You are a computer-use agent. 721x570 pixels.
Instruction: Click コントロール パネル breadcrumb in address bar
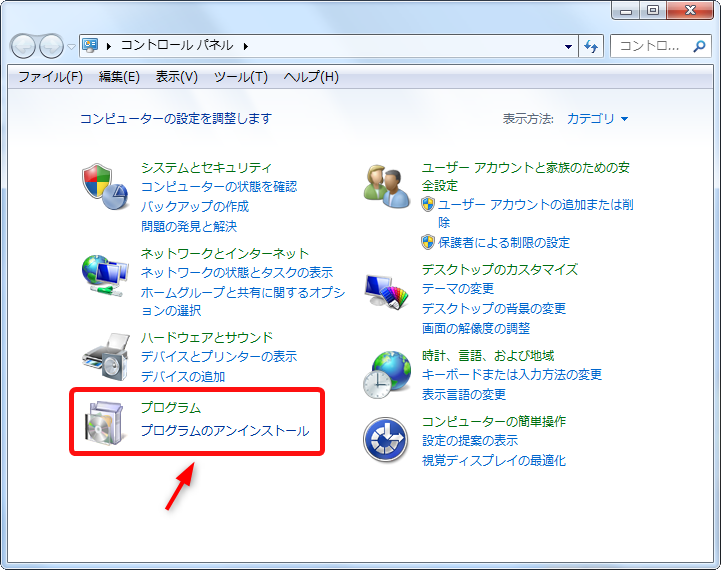pos(177,46)
